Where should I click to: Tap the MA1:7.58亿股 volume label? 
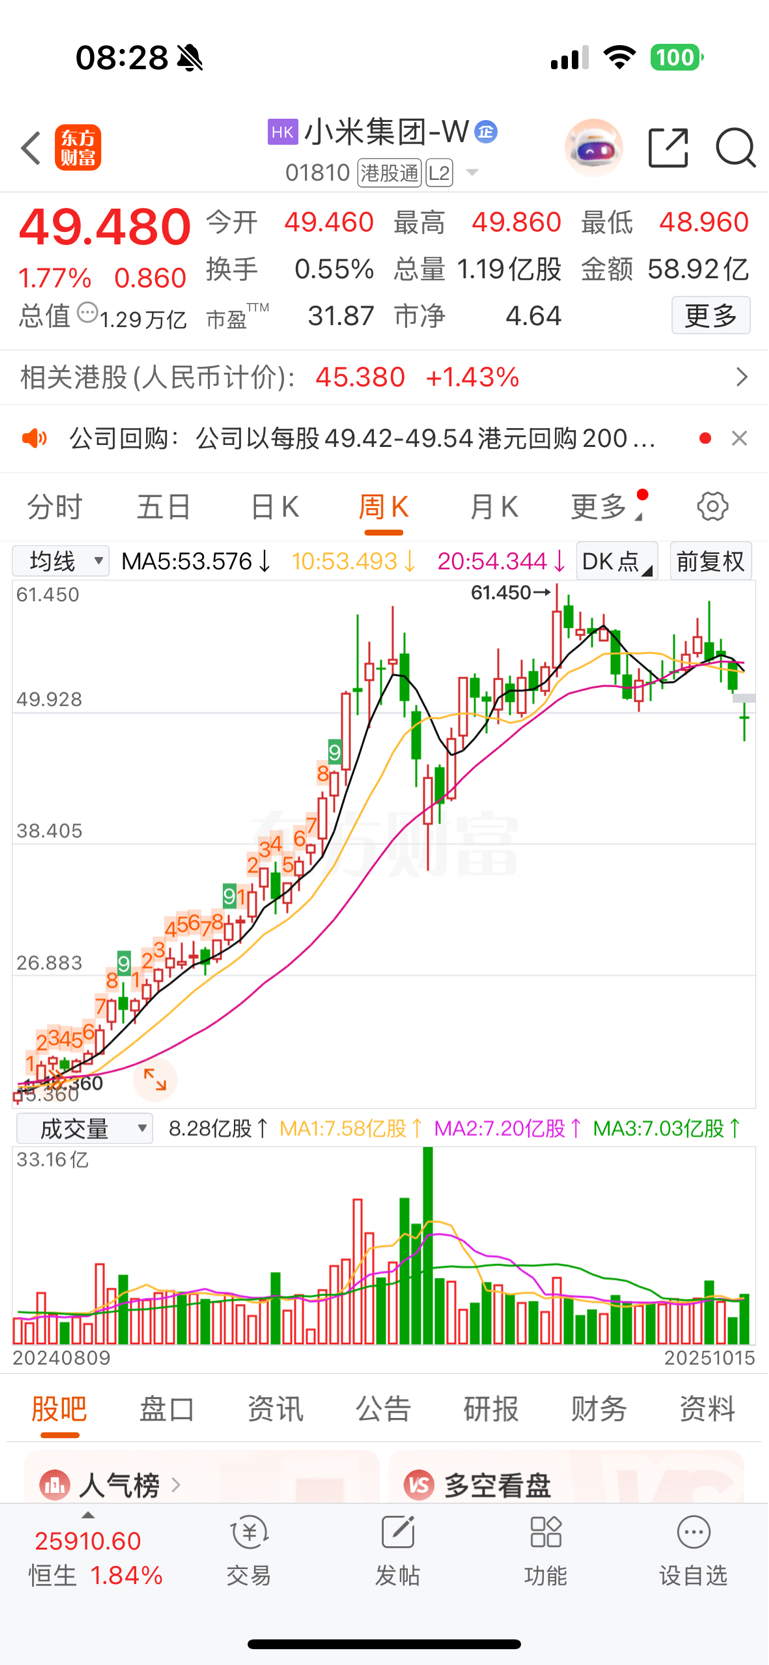[351, 1129]
